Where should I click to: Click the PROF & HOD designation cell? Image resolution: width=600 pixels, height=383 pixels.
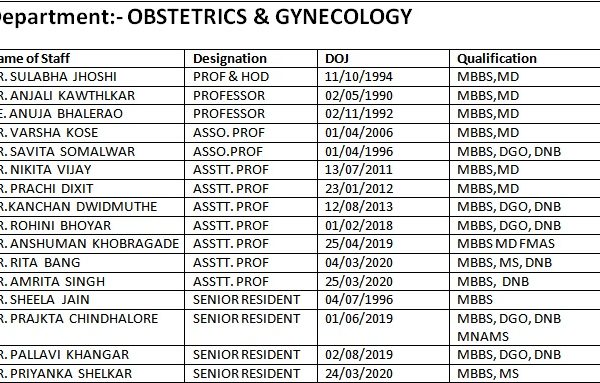pyautogui.click(x=251, y=77)
